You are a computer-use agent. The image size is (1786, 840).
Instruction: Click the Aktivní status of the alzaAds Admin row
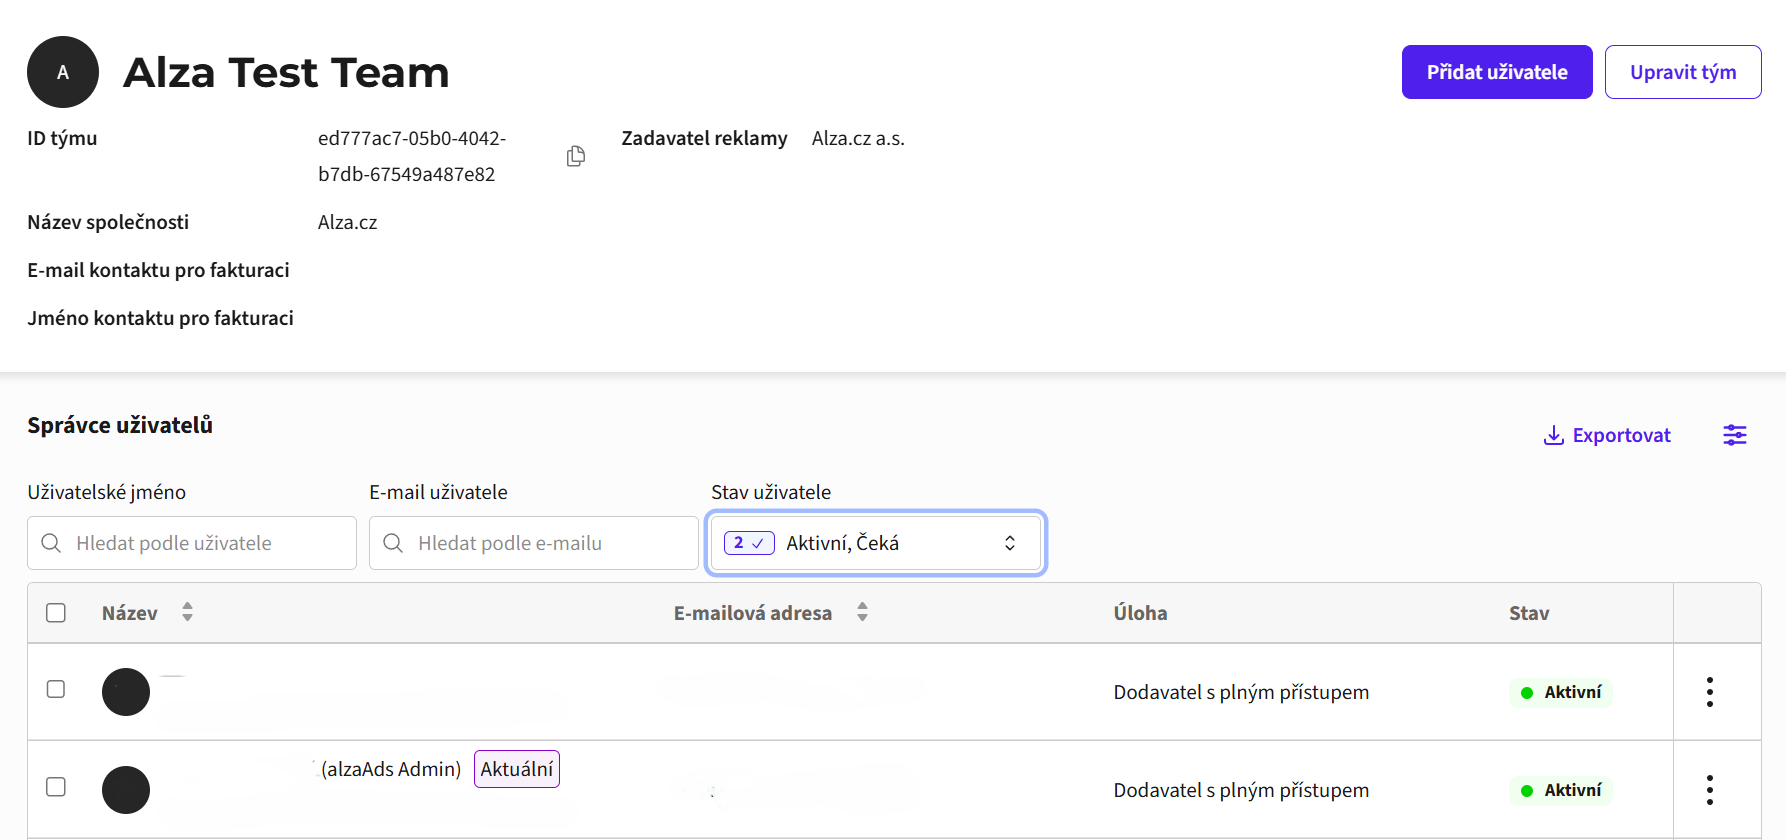pos(1561,790)
